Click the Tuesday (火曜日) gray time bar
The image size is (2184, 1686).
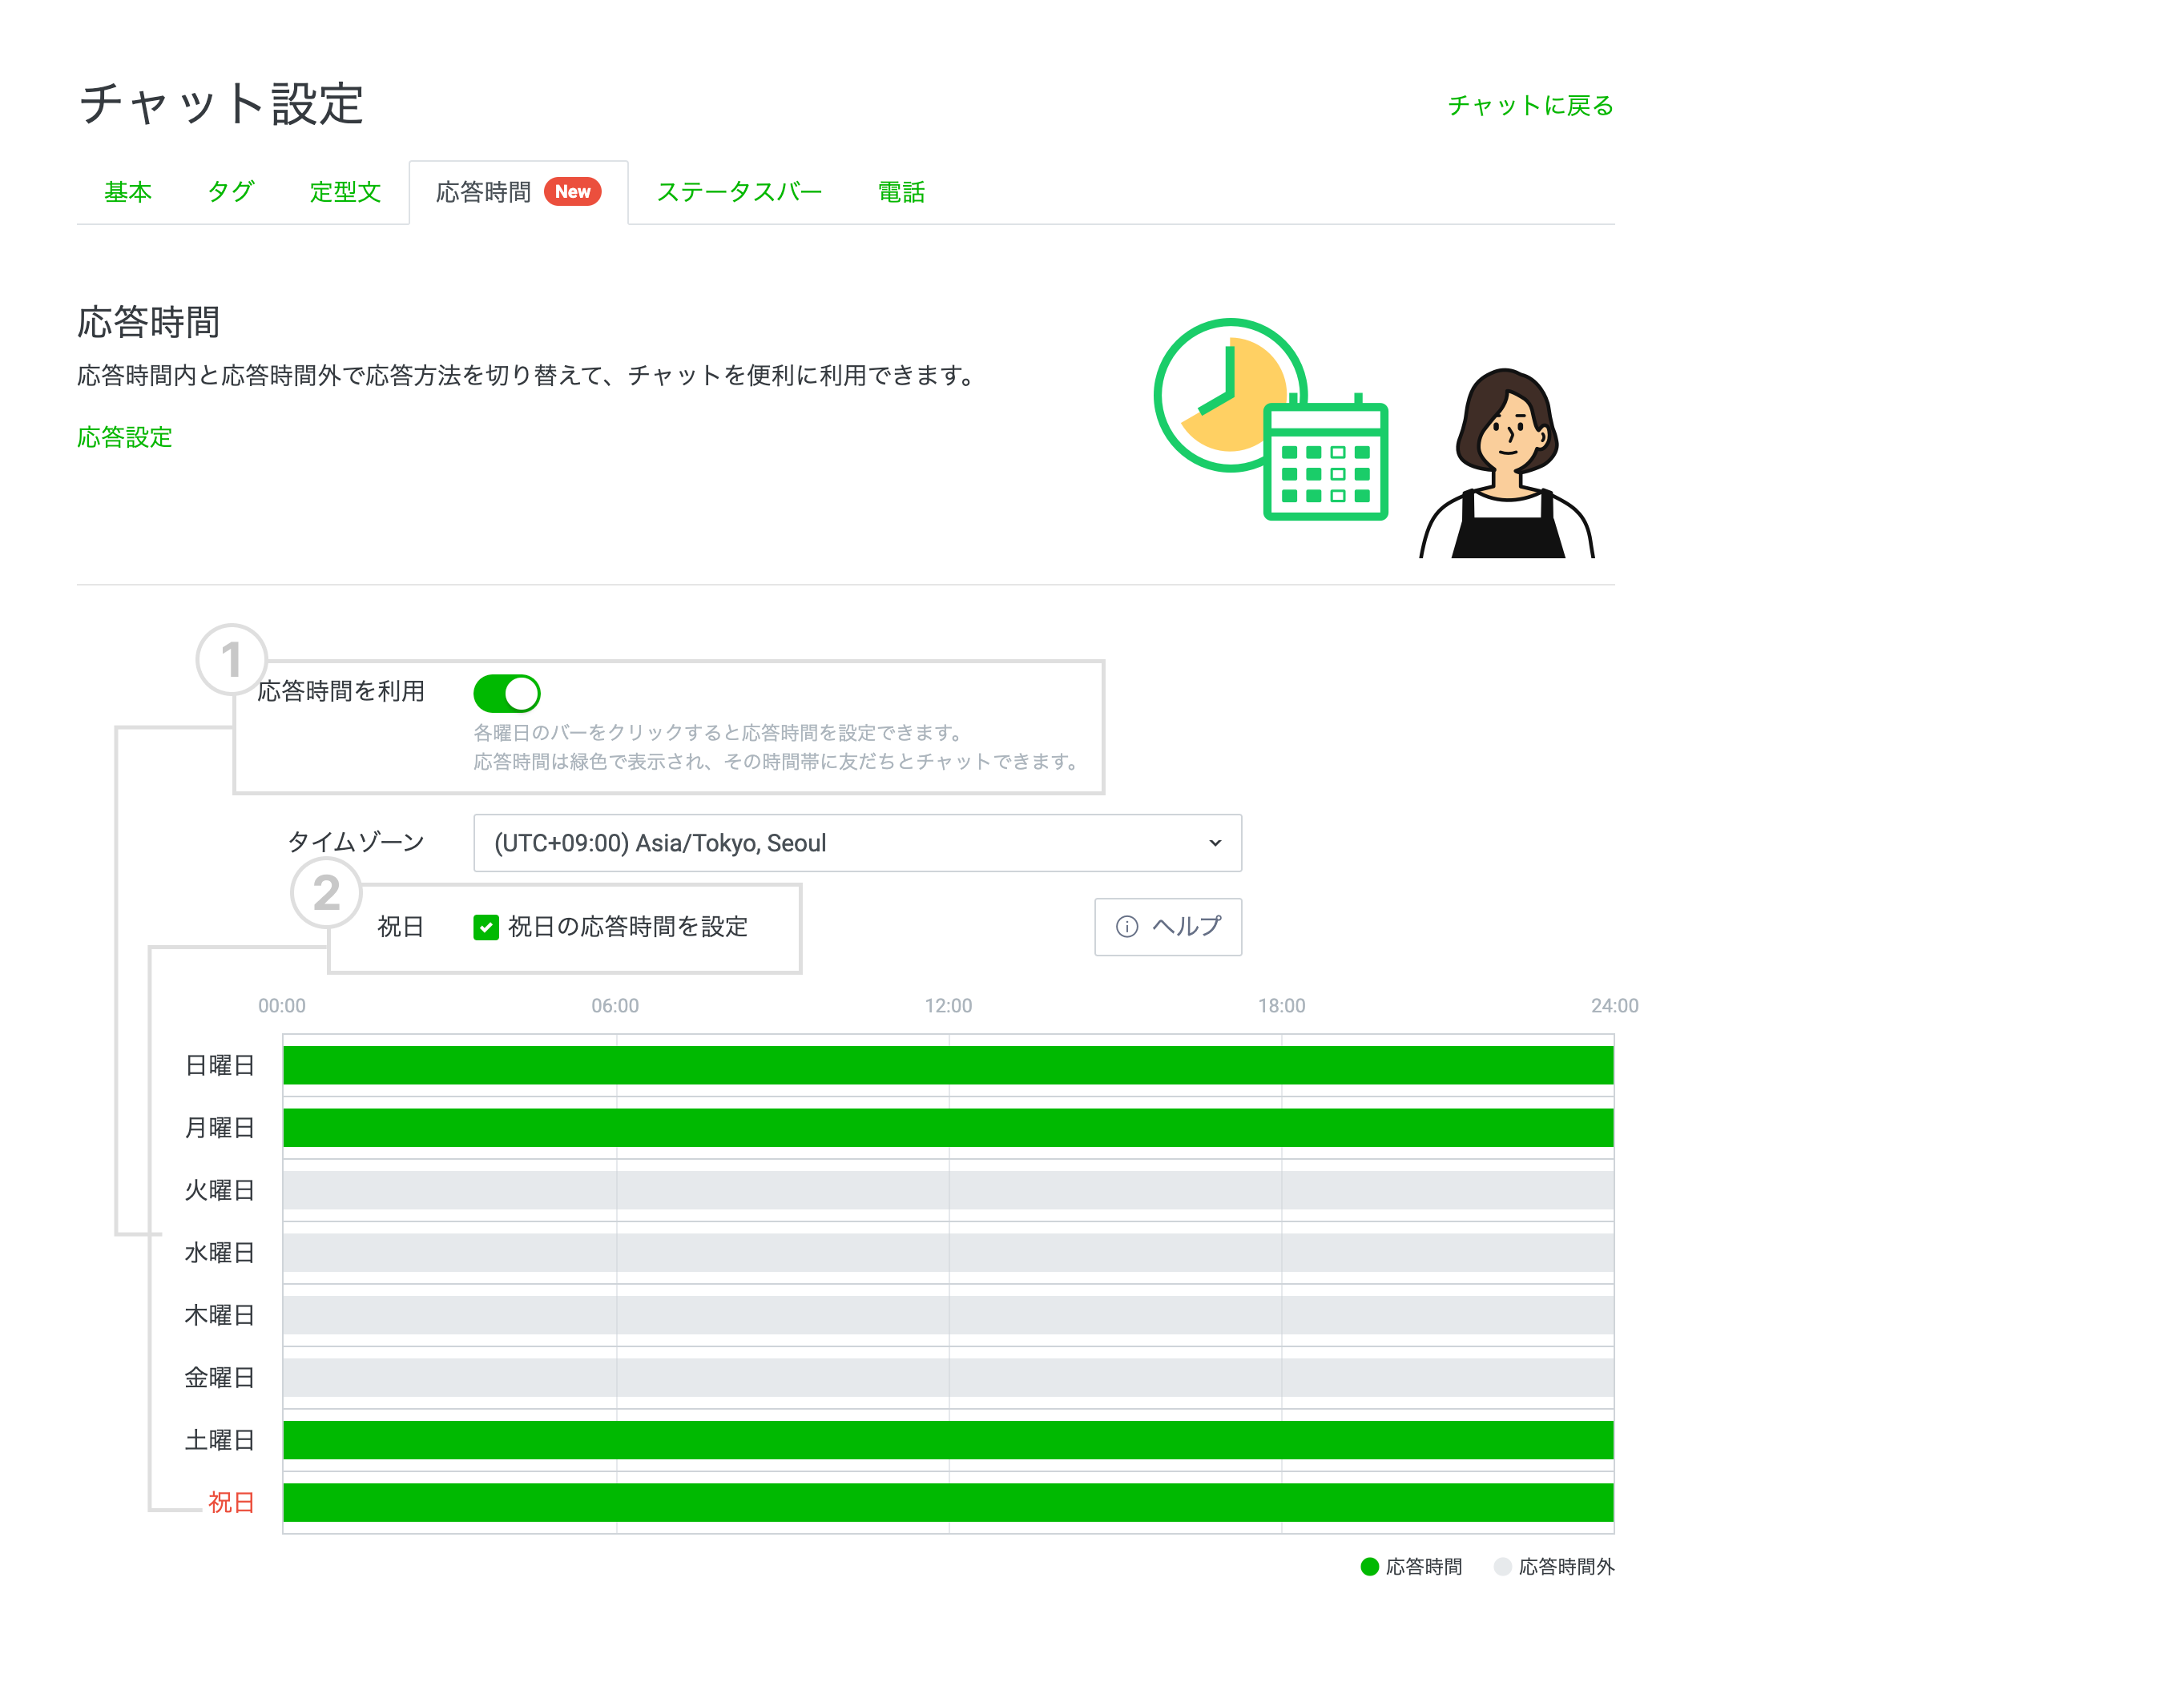(x=947, y=1190)
